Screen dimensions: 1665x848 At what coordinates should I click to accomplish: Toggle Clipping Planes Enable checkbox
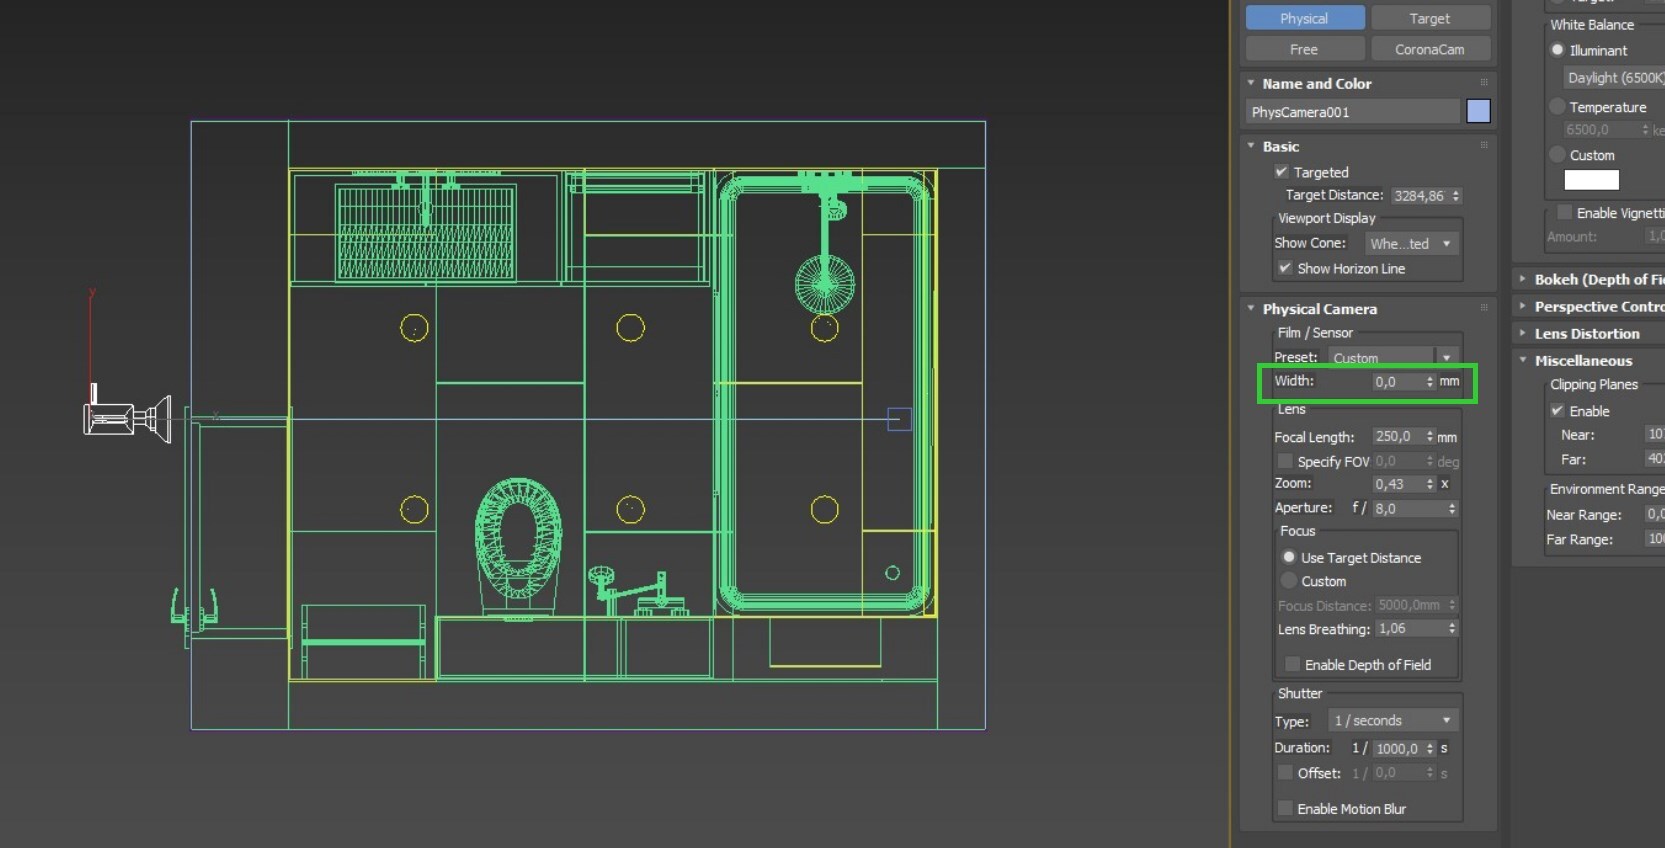coord(1557,411)
